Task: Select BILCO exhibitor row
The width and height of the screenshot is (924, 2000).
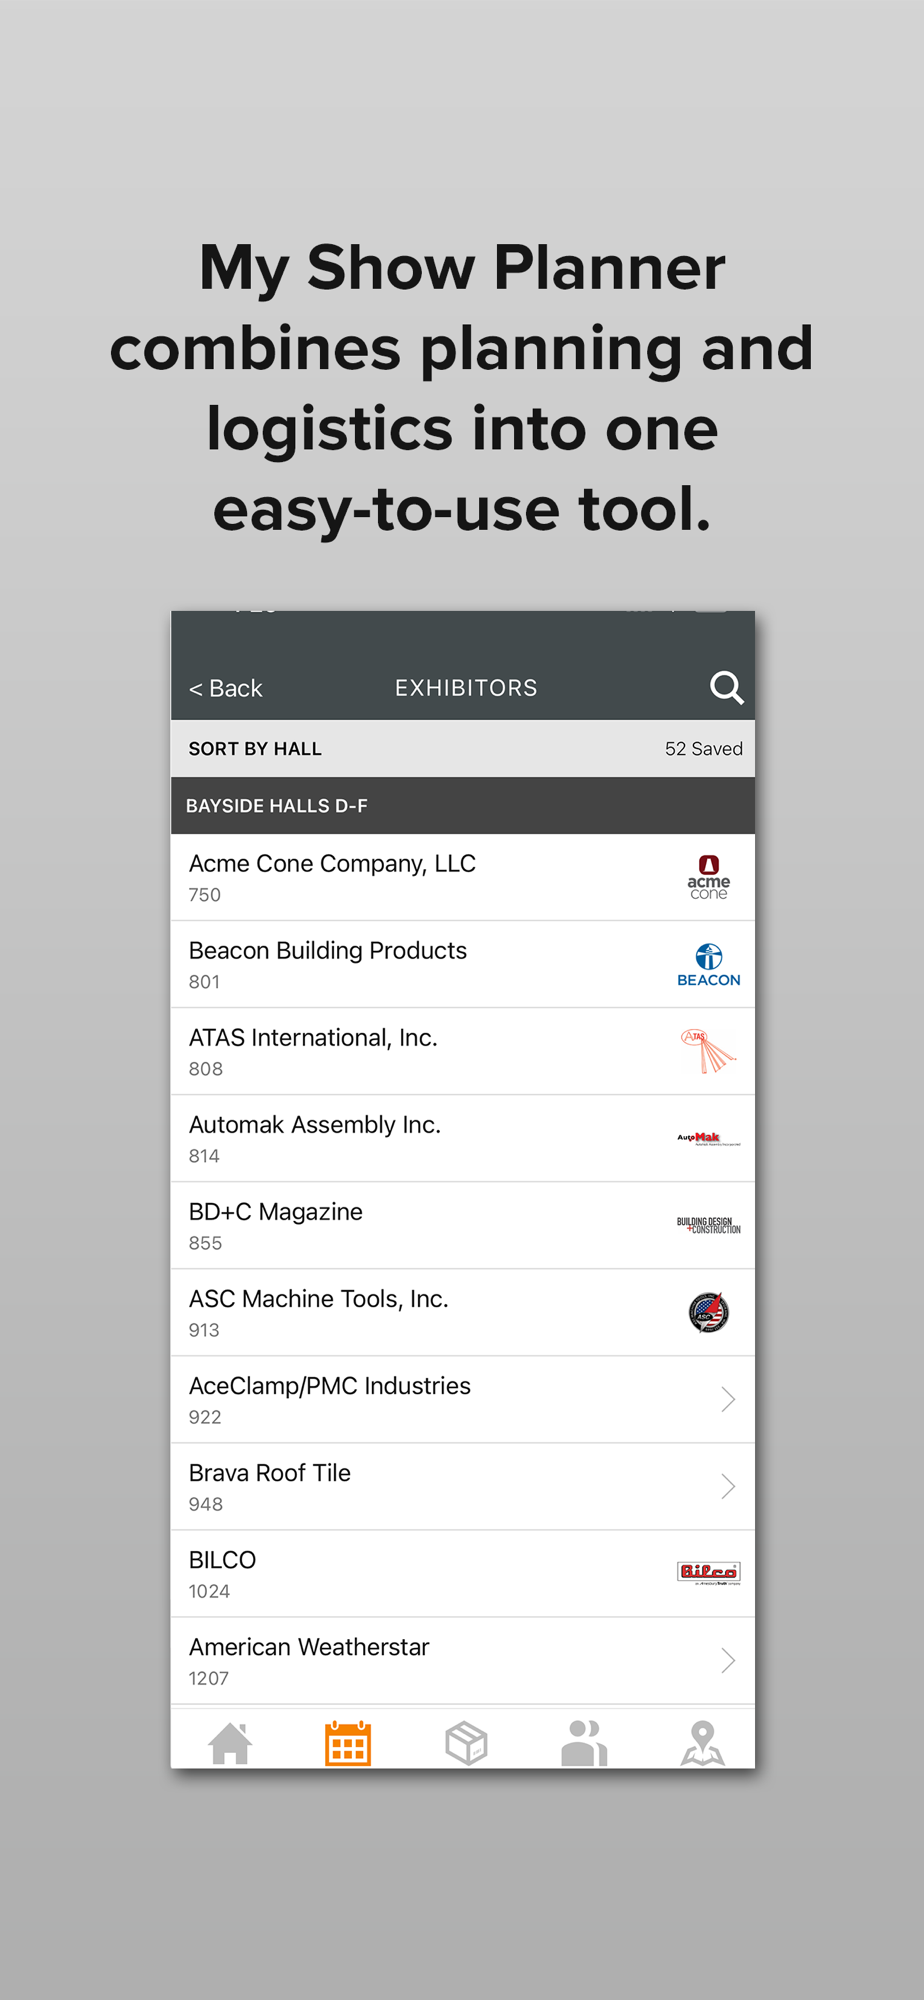Action: 463,1573
